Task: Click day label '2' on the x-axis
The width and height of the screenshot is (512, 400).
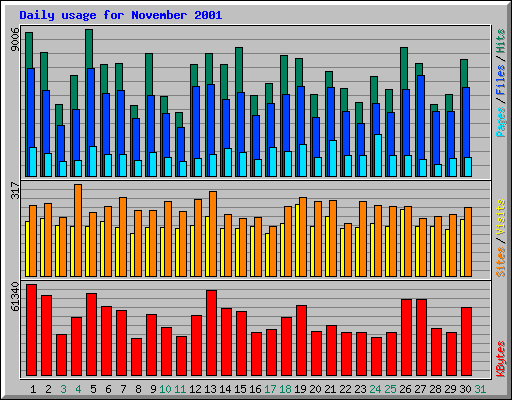Action: (48, 389)
